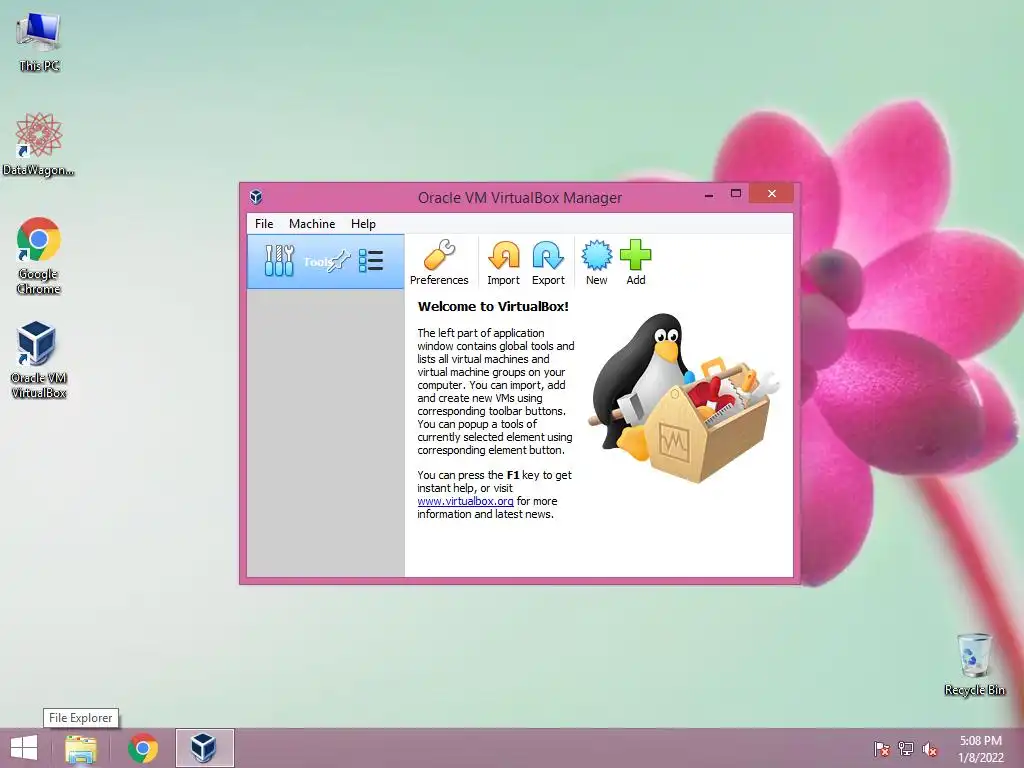Image resolution: width=1024 pixels, height=768 pixels.
Task: Open the File menu
Action: [264, 223]
